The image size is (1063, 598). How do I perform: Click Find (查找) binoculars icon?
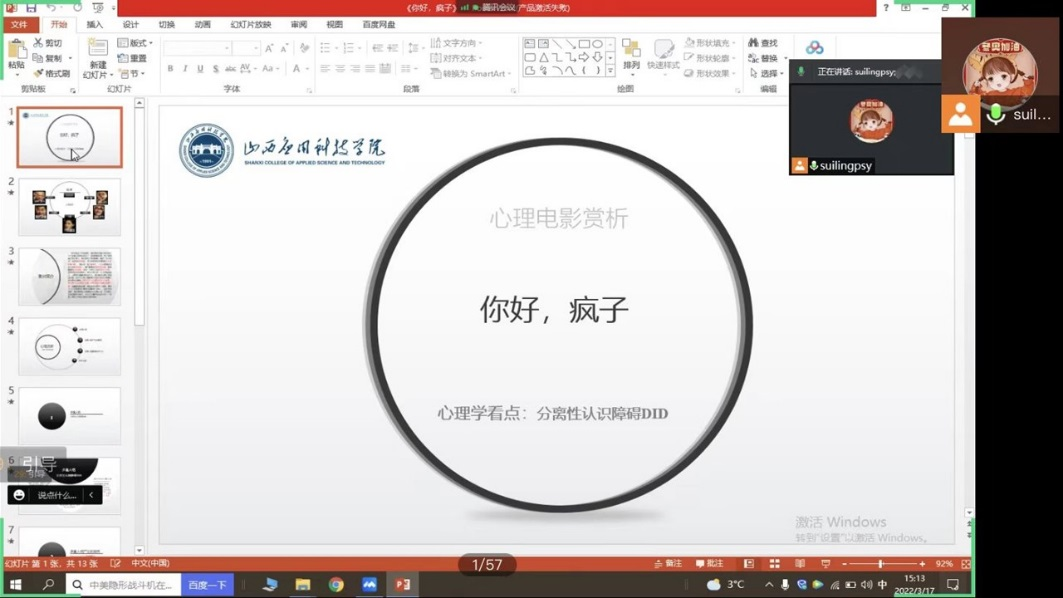click(x=753, y=43)
